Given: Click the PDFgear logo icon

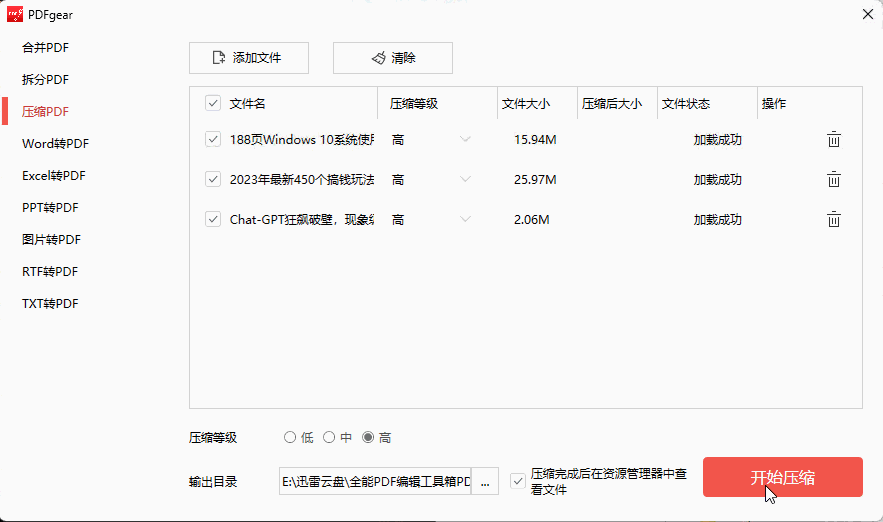Looking at the screenshot, I should click(x=15, y=15).
